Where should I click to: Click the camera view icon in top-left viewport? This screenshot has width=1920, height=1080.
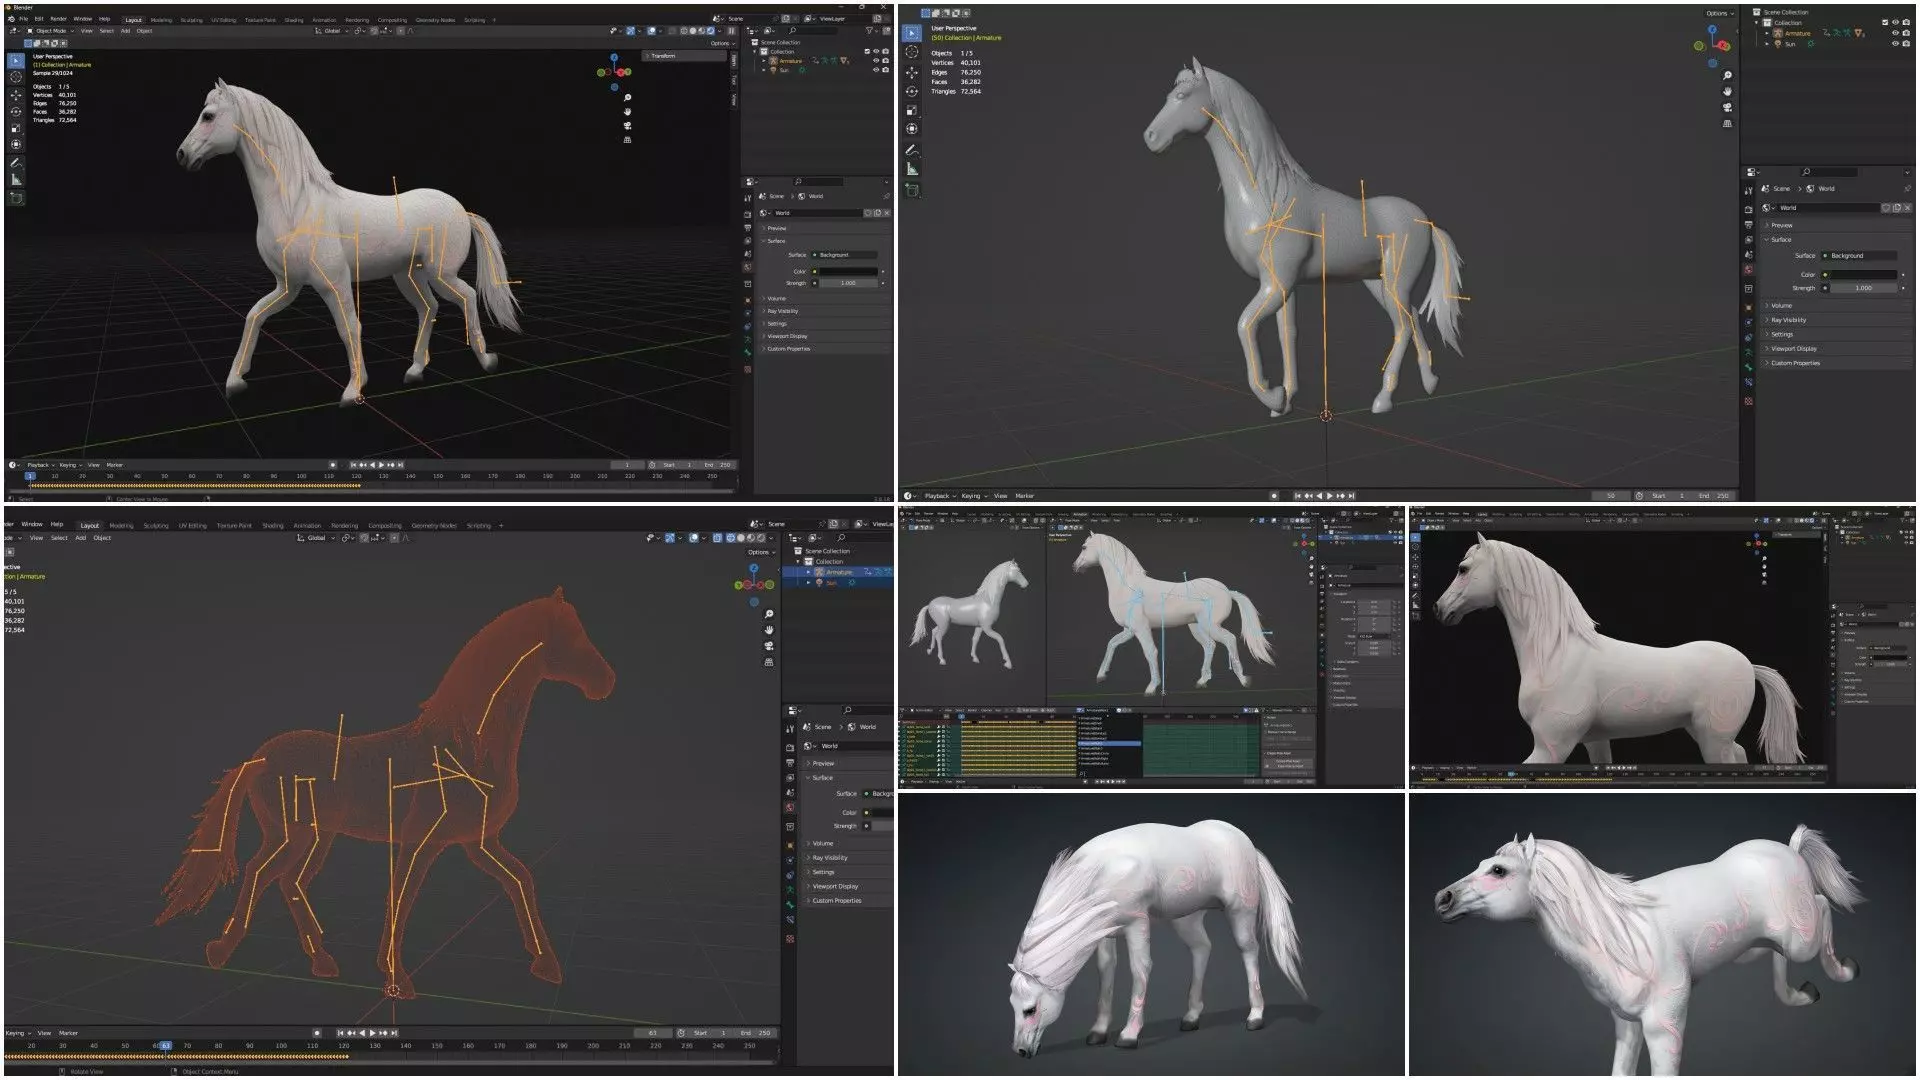[627, 125]
